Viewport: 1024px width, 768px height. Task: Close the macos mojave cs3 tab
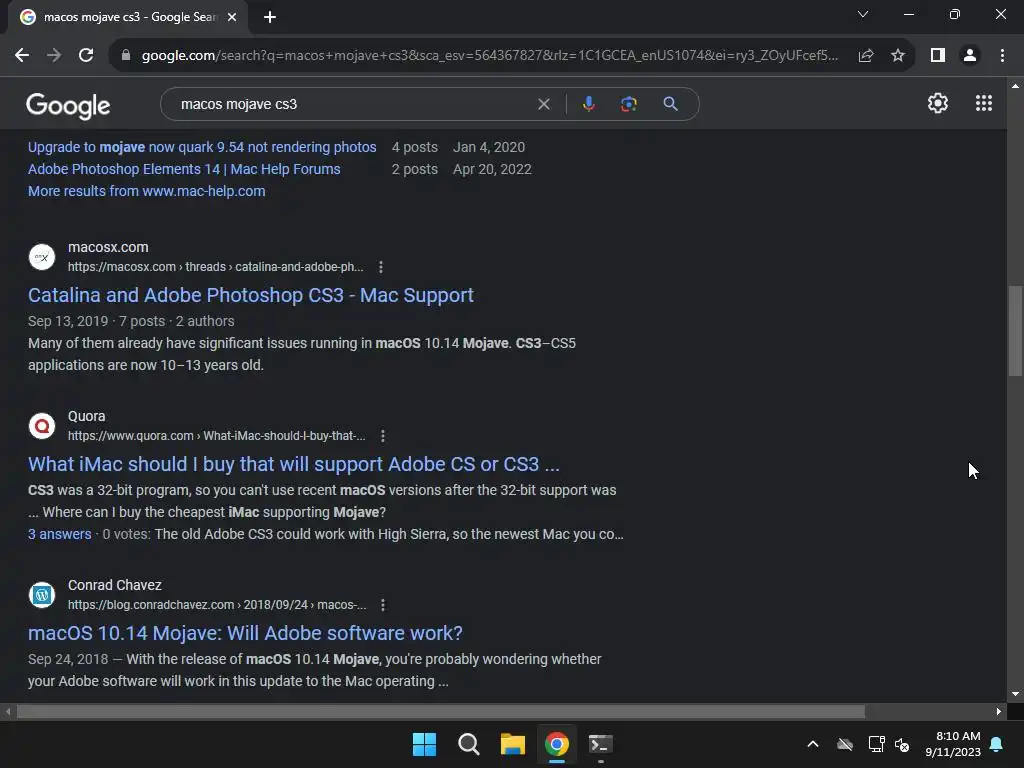pos(232,17)
